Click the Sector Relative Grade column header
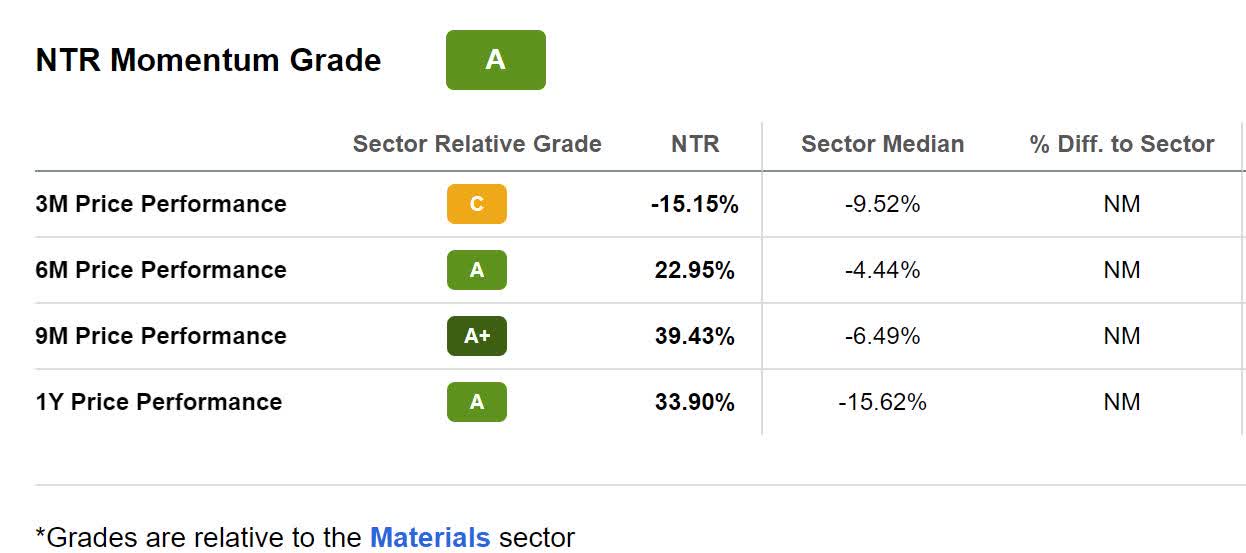1246x553 pixels. pos(477,144)
